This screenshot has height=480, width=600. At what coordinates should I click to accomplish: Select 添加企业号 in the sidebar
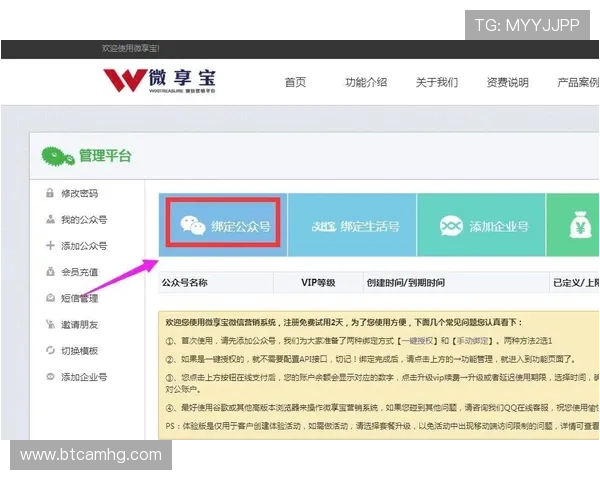84,377
